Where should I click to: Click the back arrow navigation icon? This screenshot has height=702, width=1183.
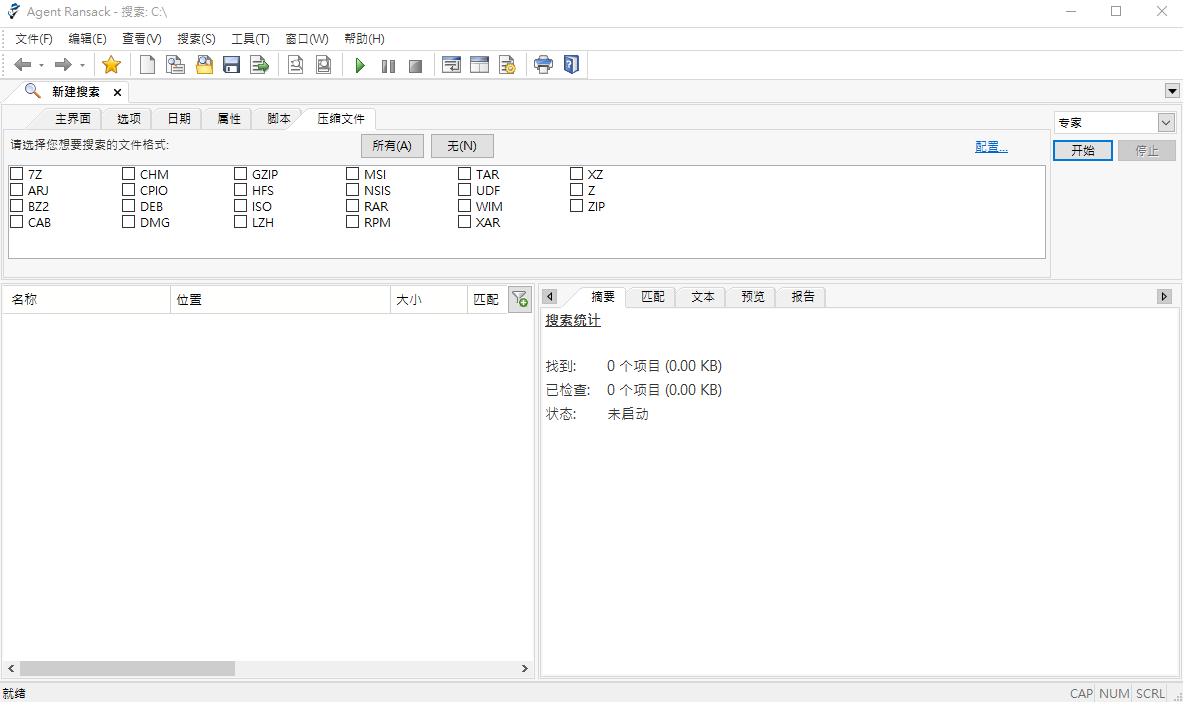click(22, 66)
